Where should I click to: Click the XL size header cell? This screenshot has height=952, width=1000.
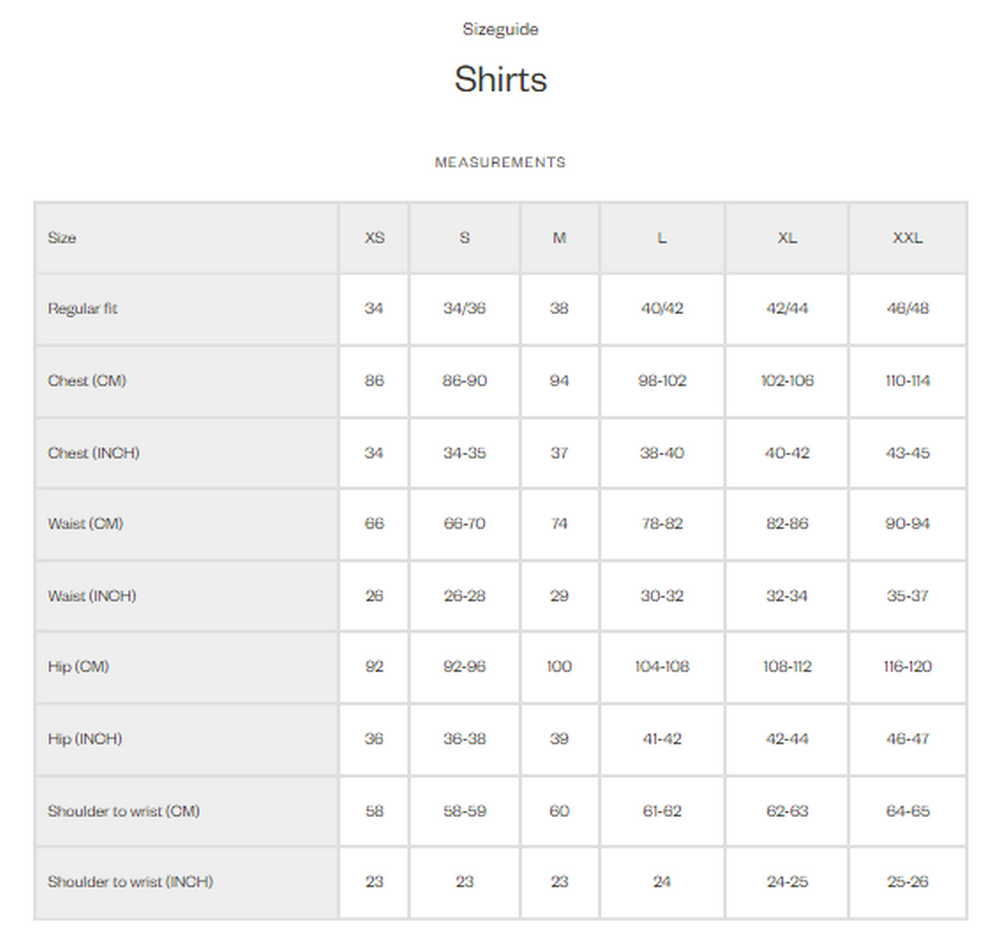[x=787, y=238]
